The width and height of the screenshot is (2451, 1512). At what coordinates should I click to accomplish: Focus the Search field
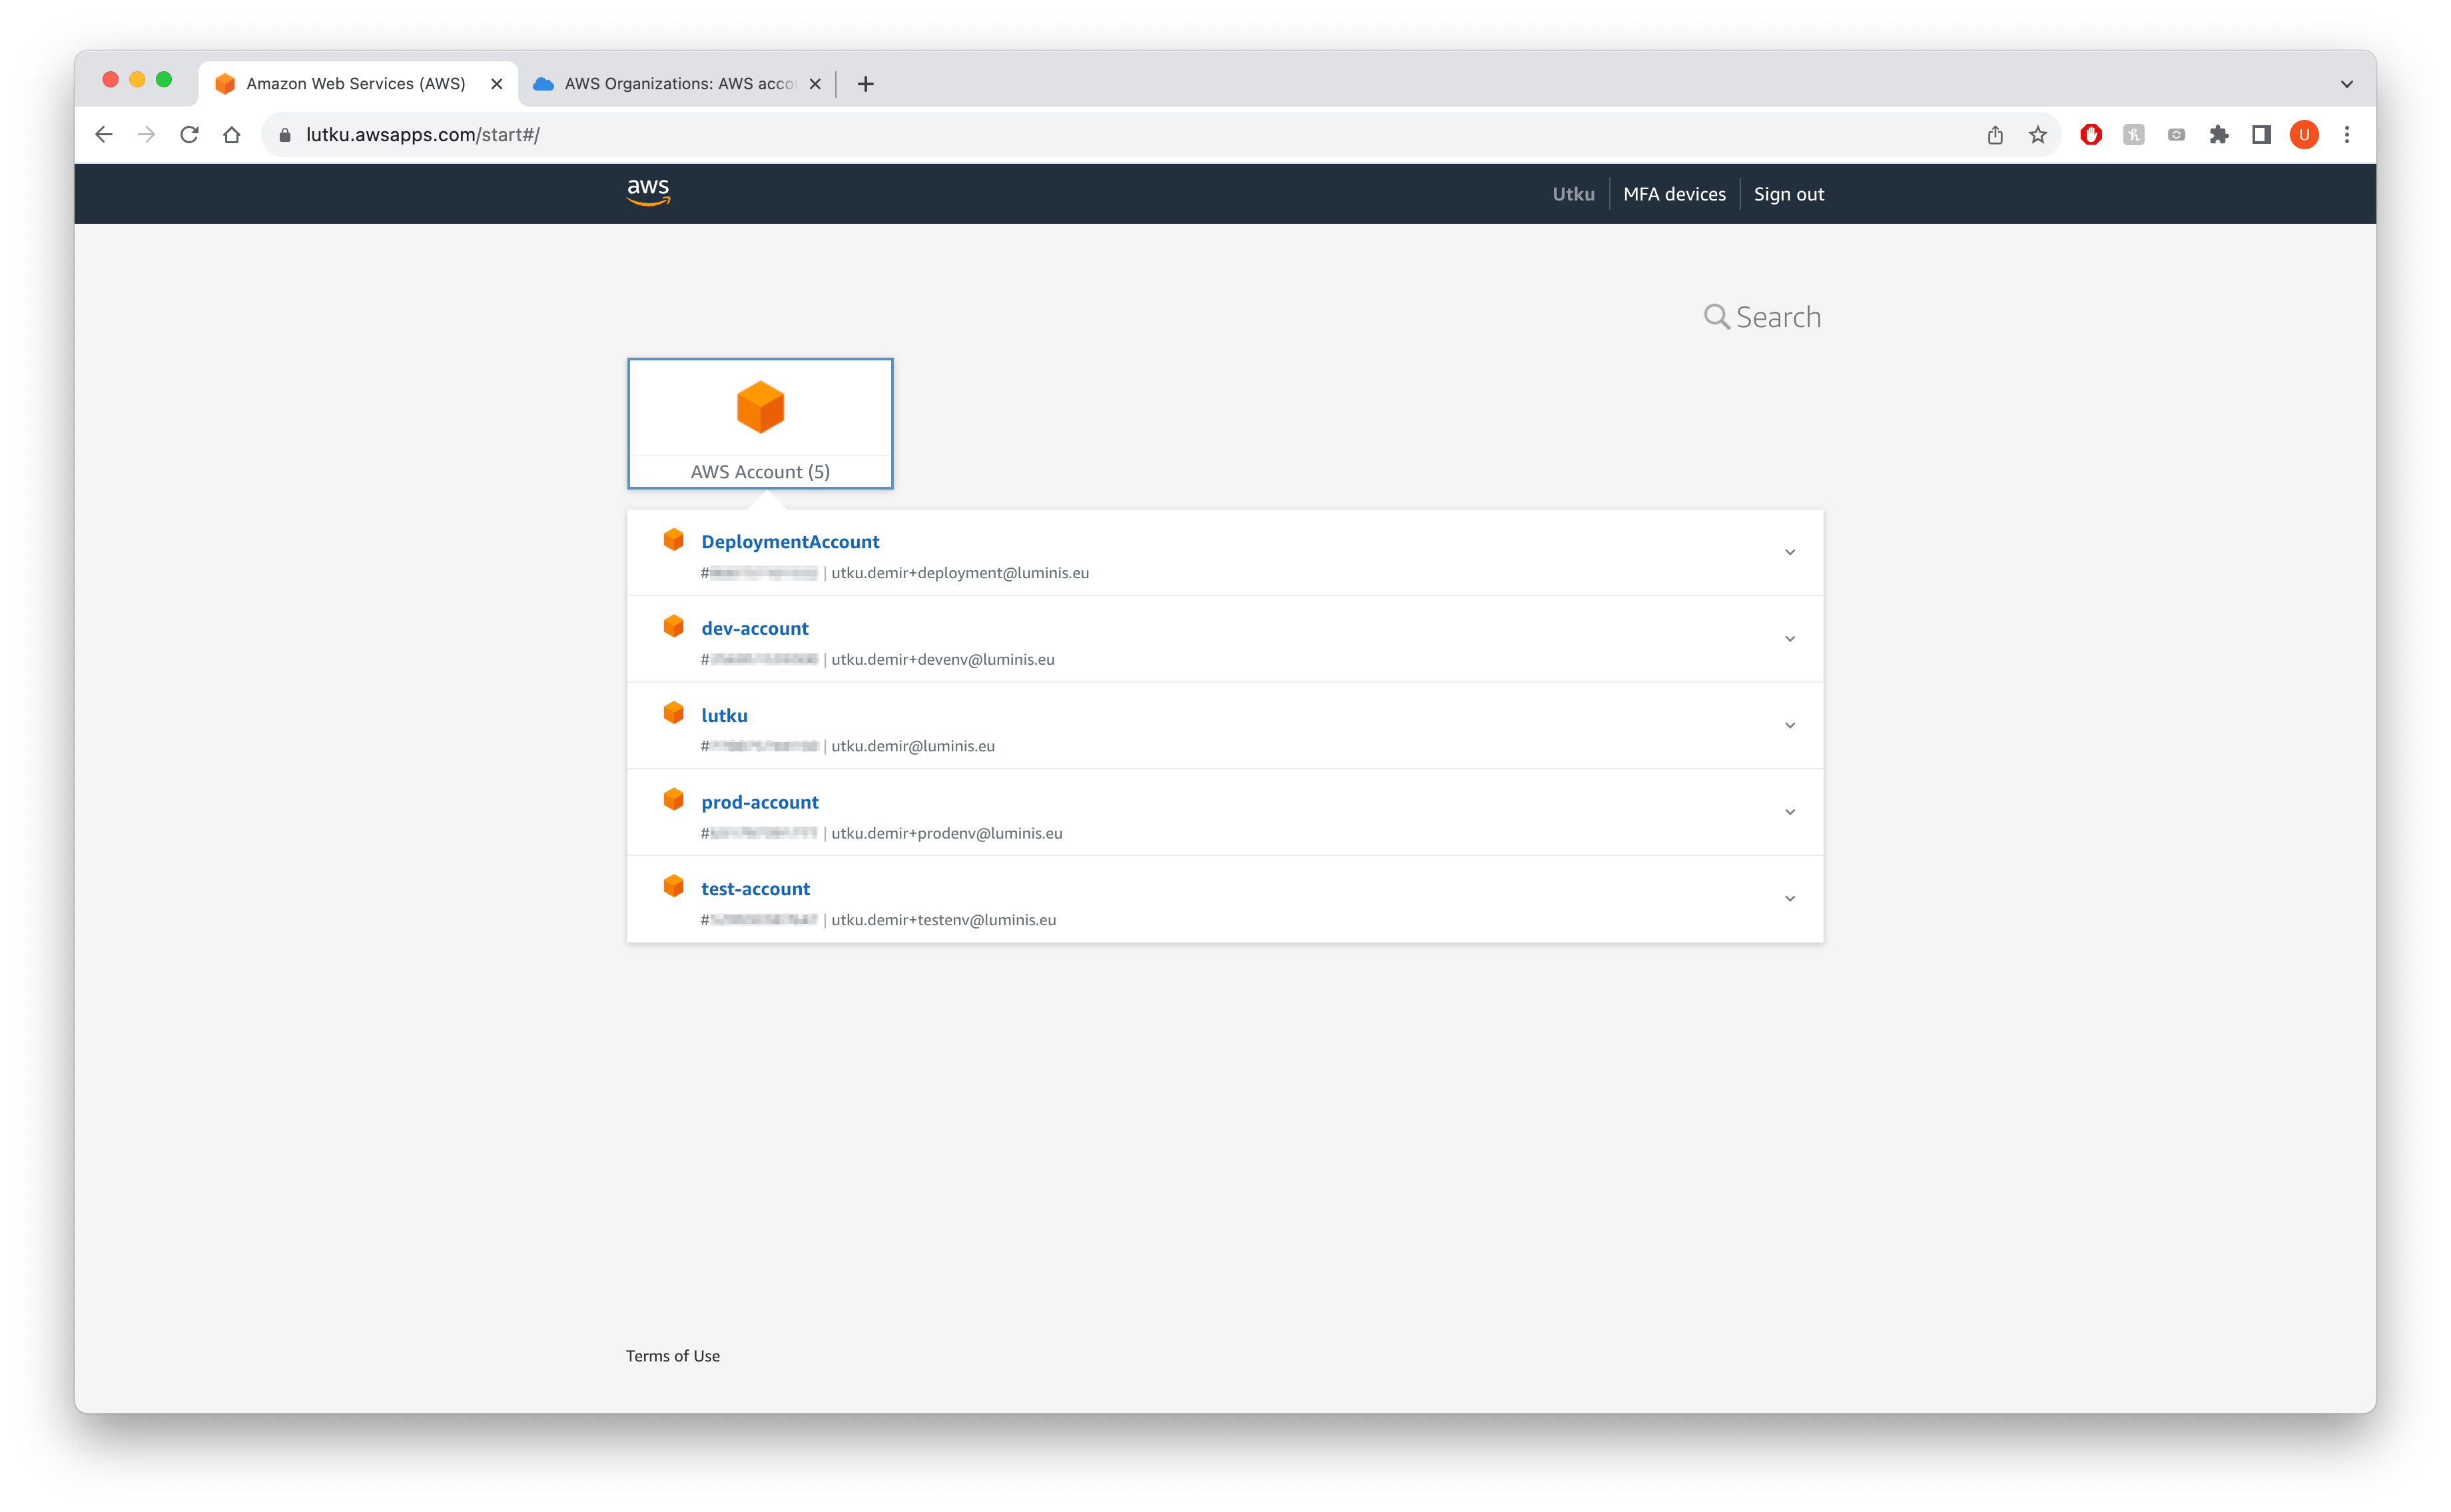pyautogui.click(x=1778, y=317)
